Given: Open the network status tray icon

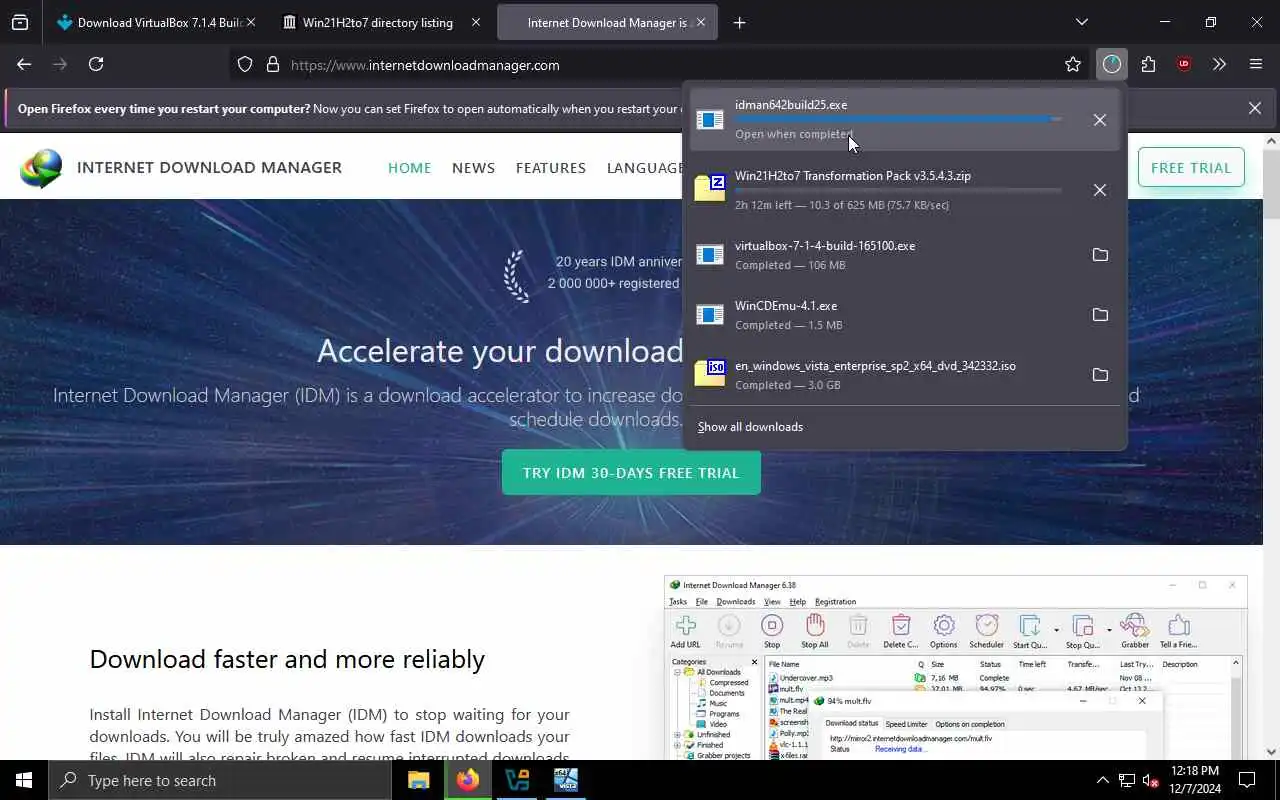Looking at the screenshot, I should (x=1127, y=780).
